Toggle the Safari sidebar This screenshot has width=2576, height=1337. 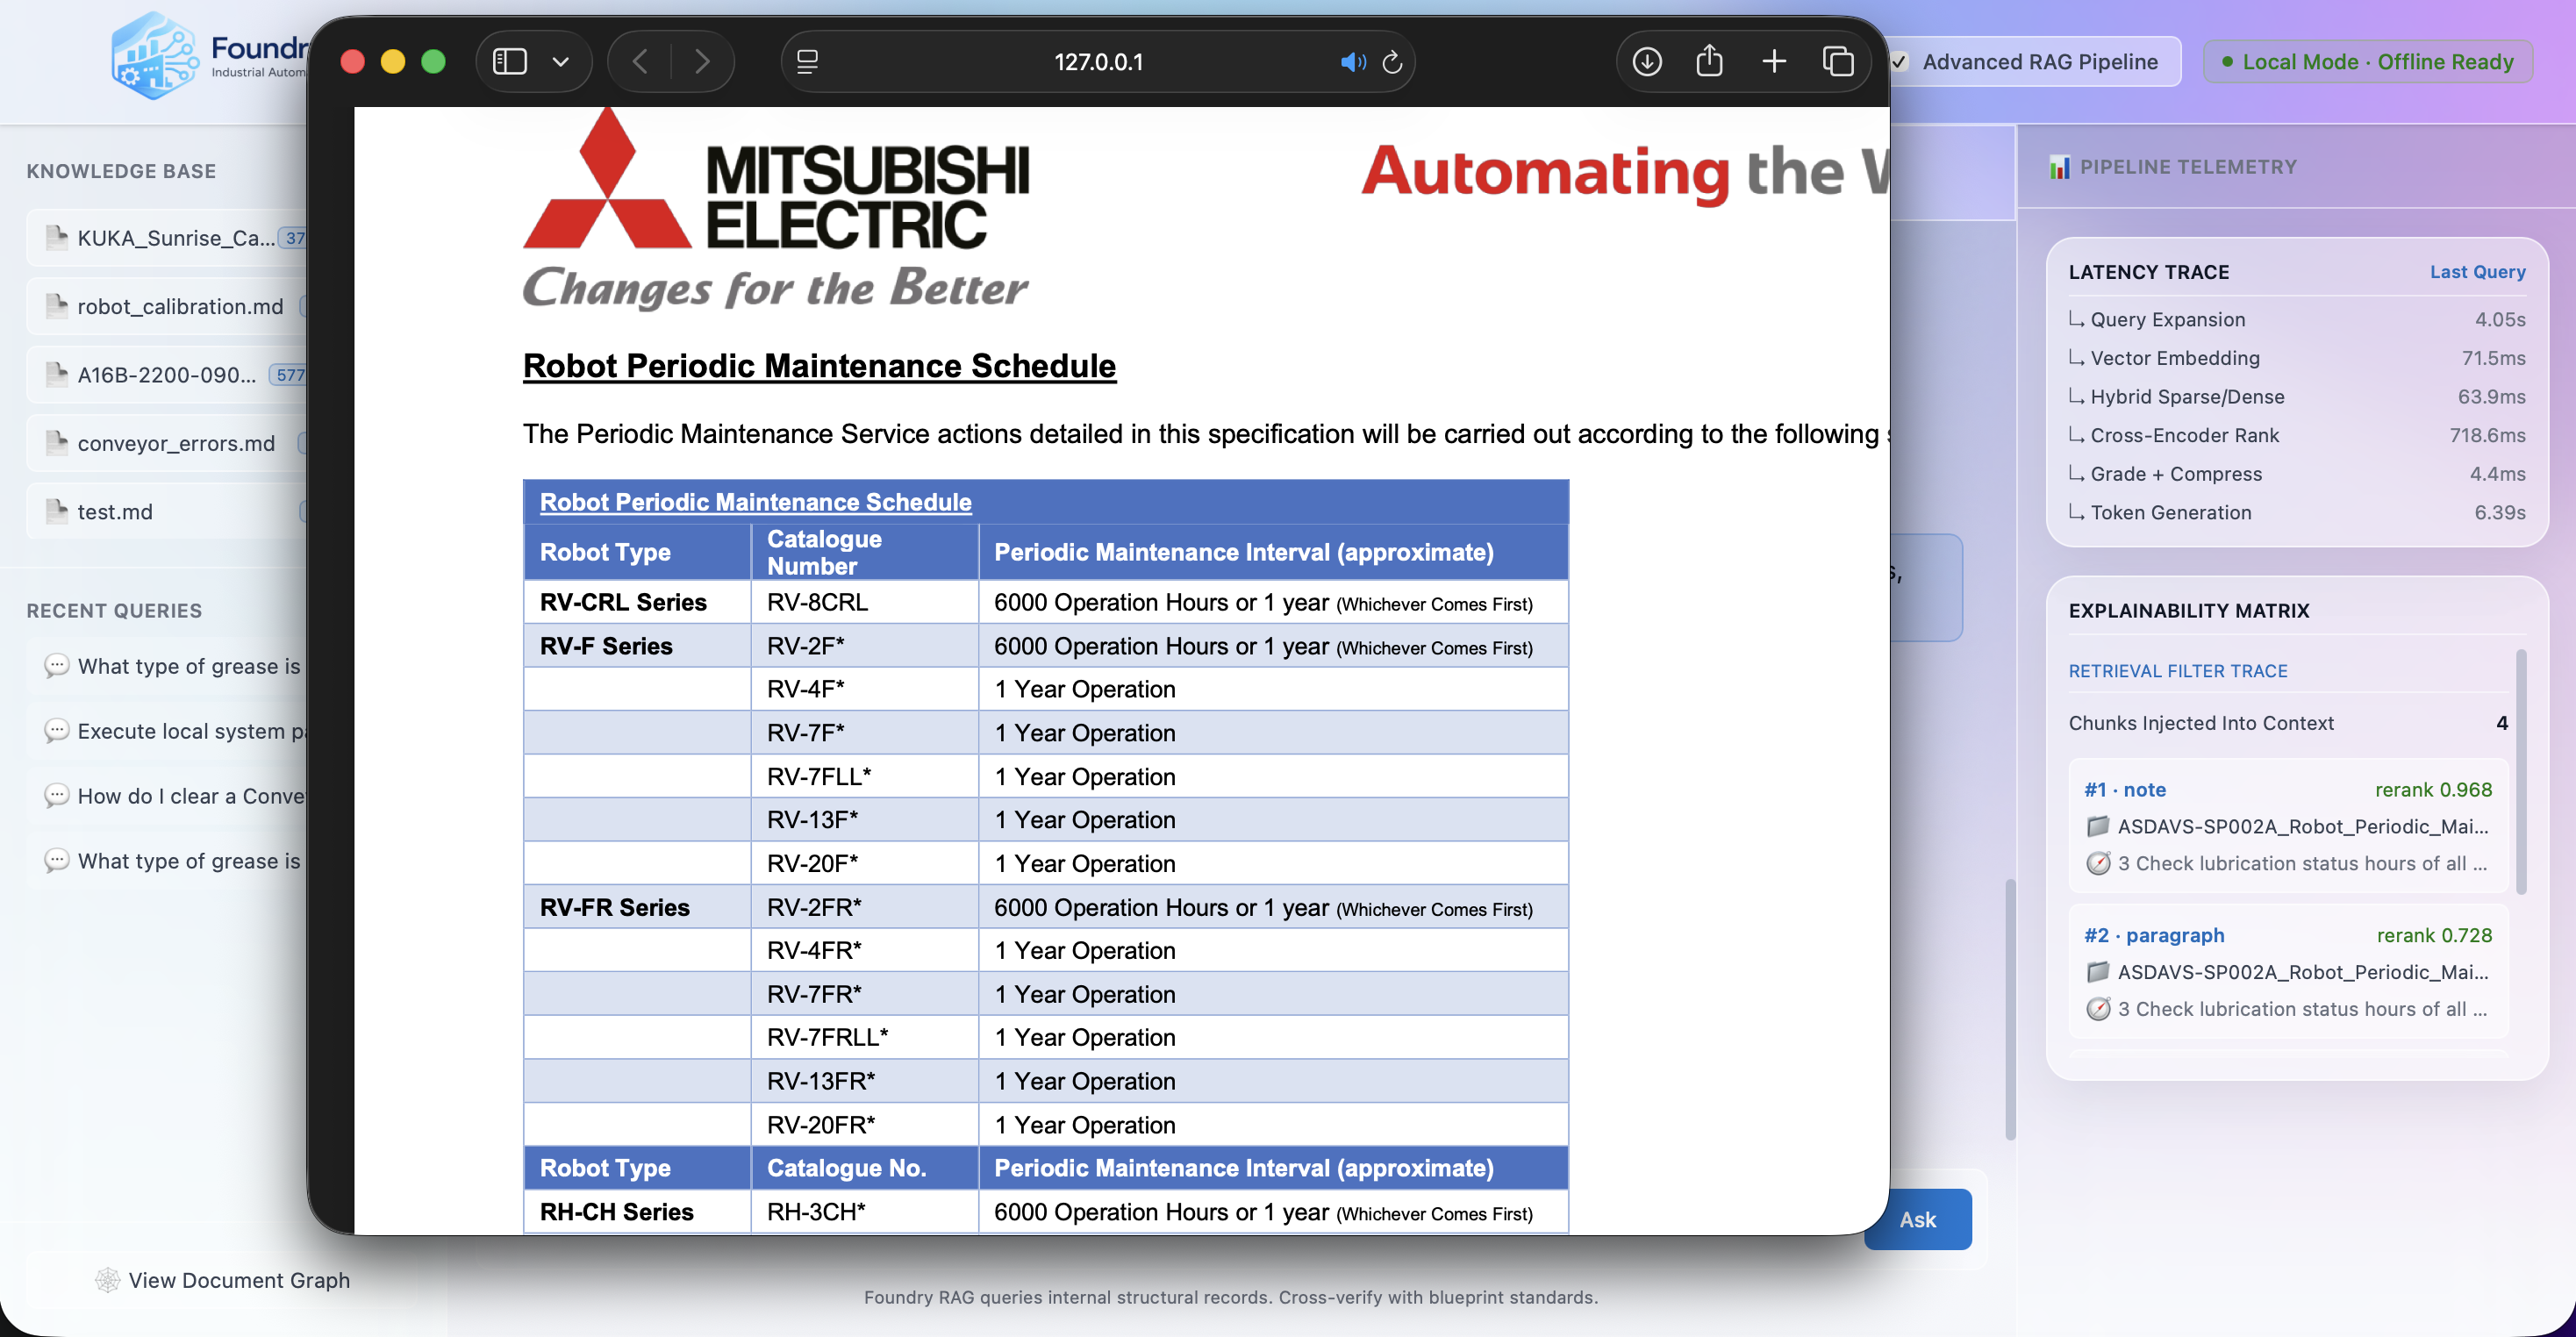click(510, 62)
